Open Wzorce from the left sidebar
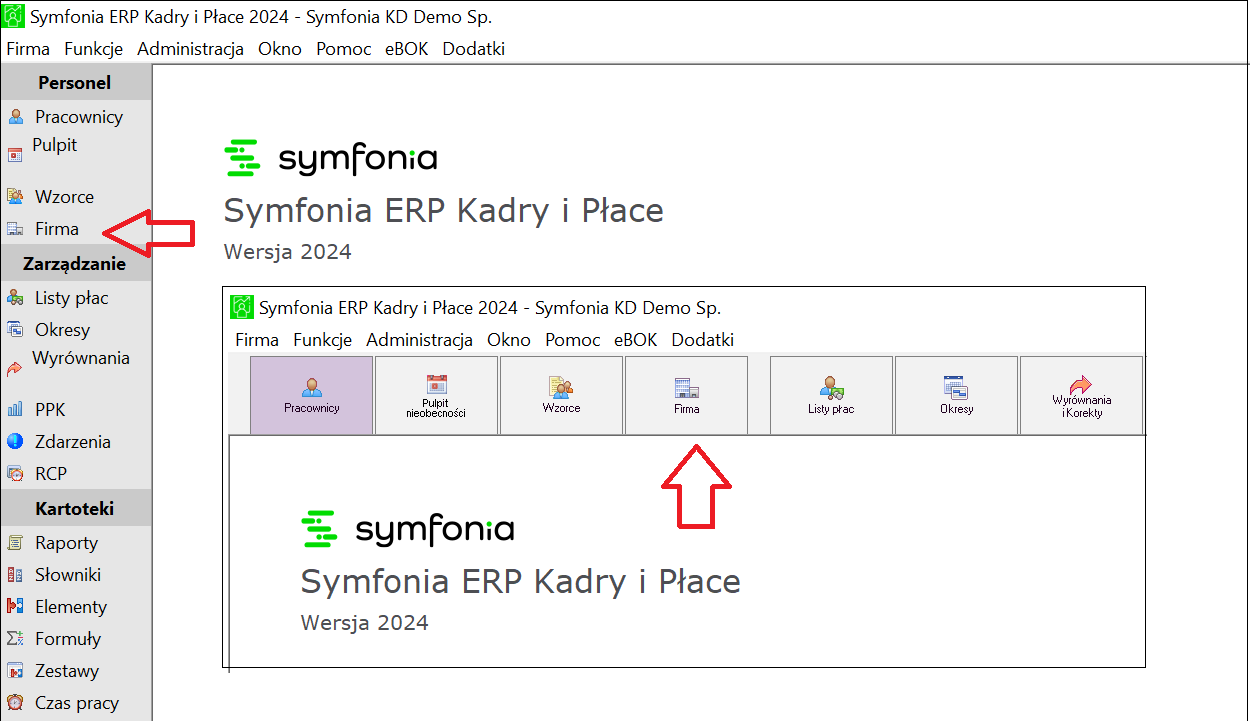 64,197
